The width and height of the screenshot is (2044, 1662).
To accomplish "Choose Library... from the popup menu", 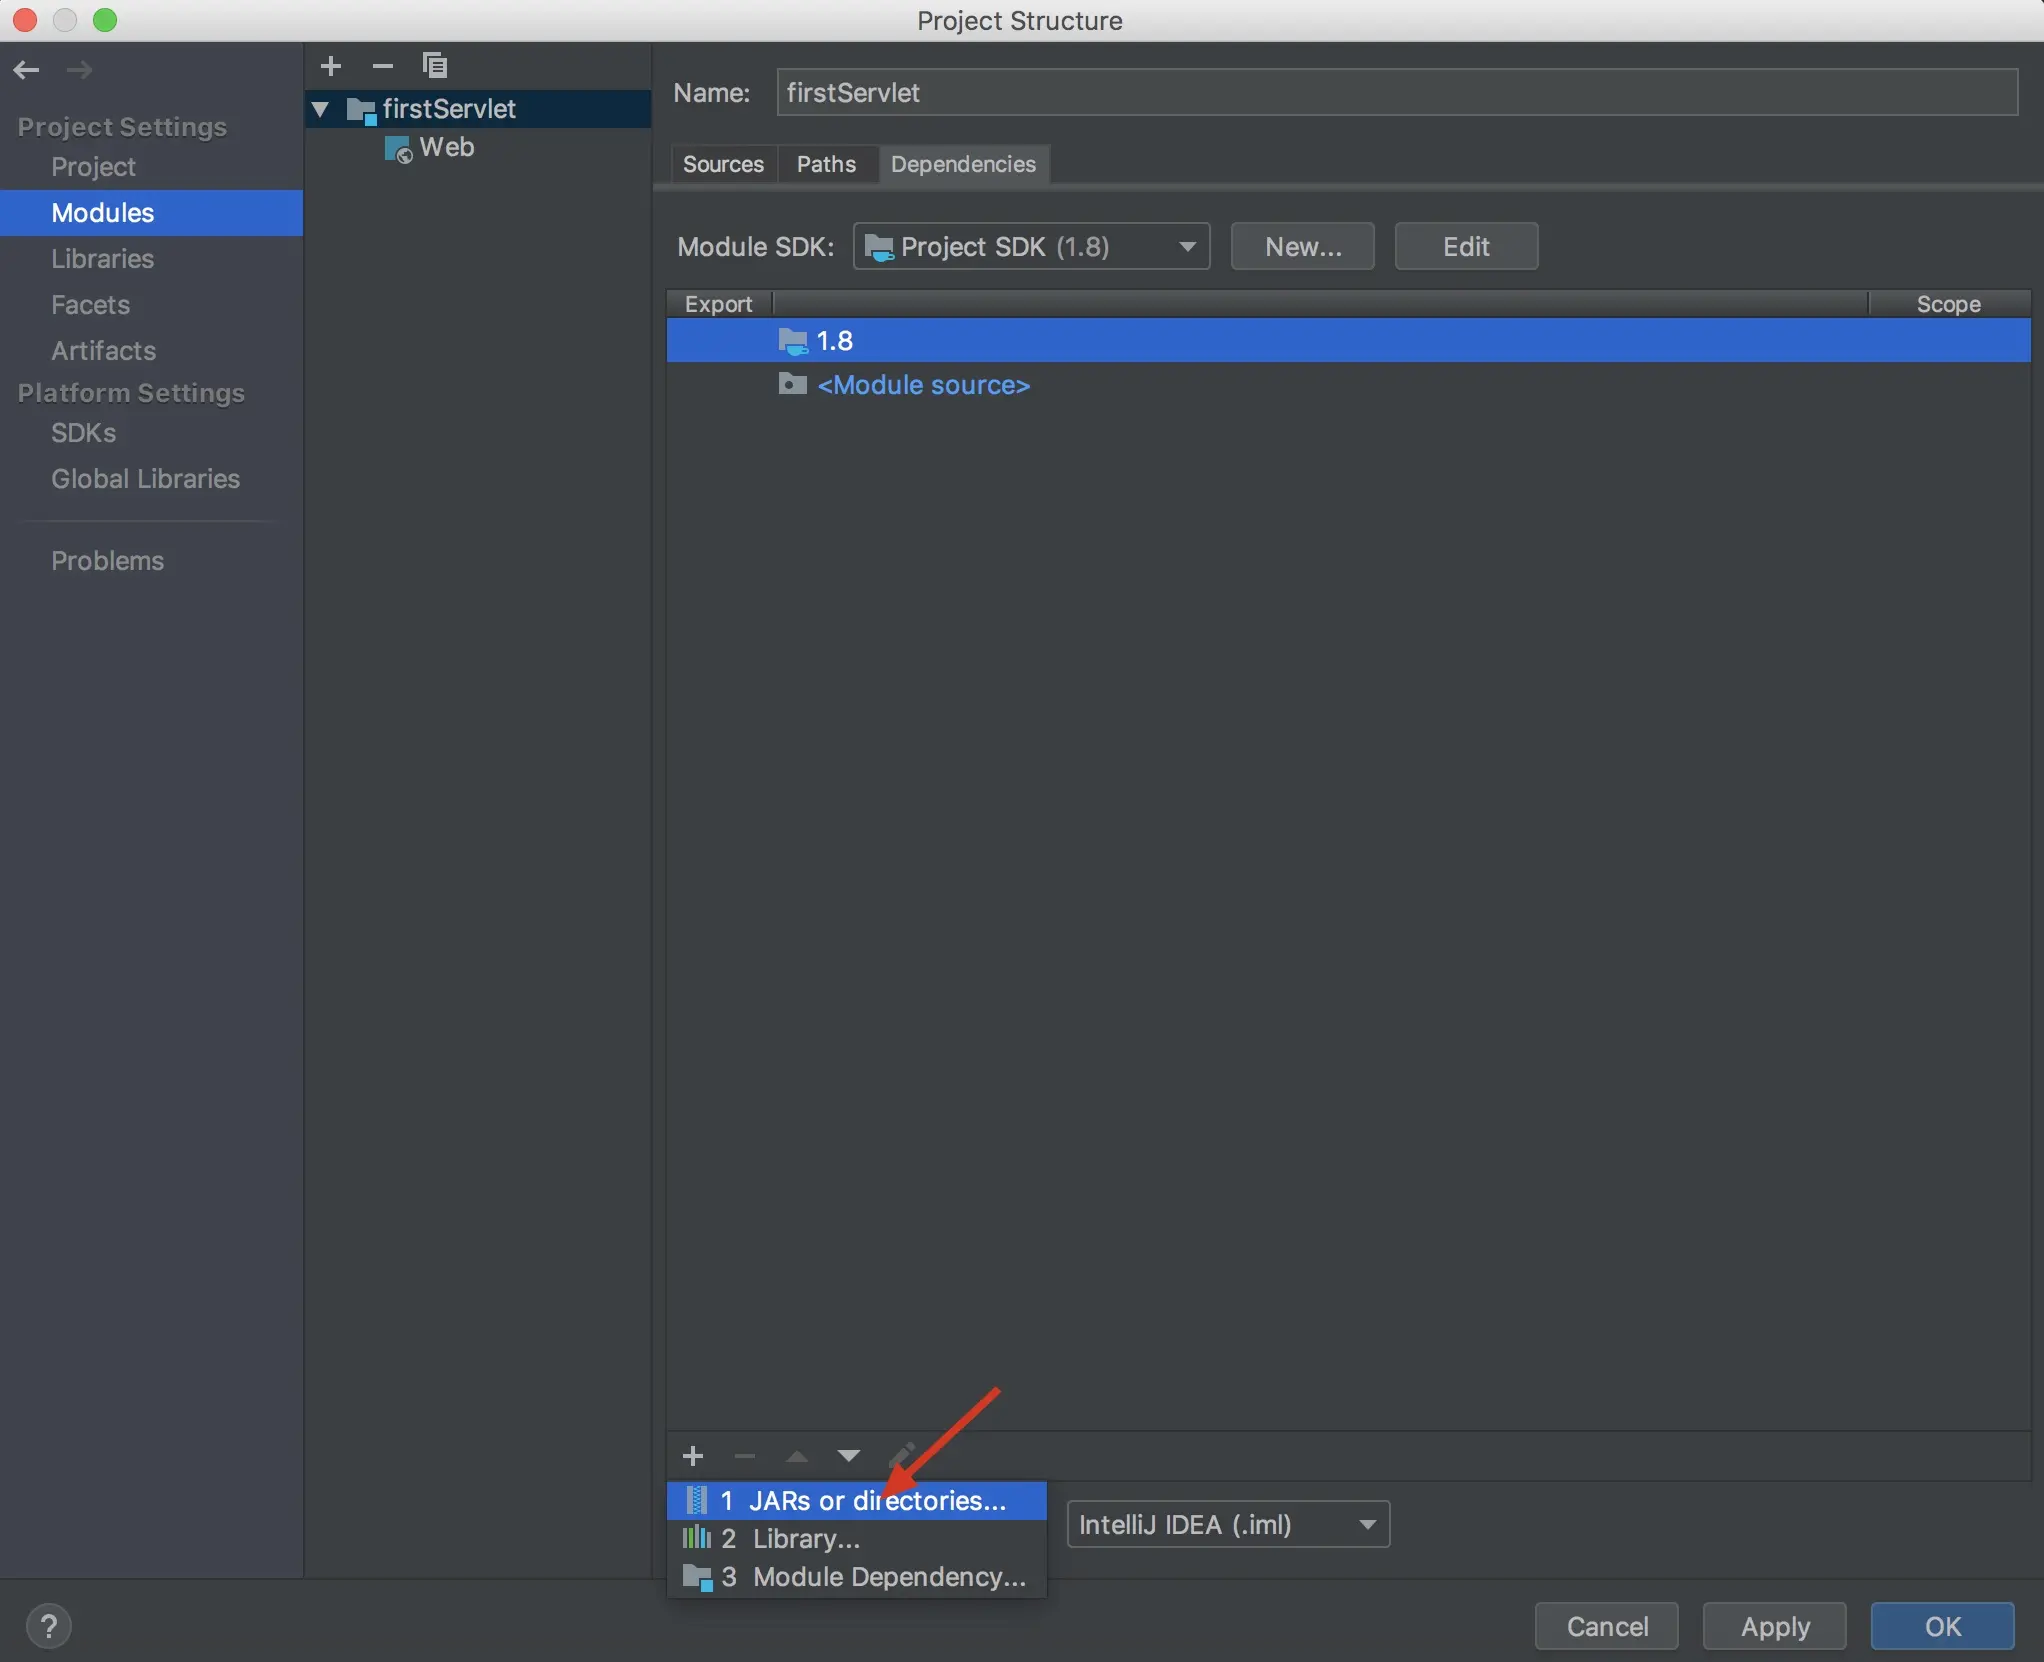I will (x=806, y=1539).
